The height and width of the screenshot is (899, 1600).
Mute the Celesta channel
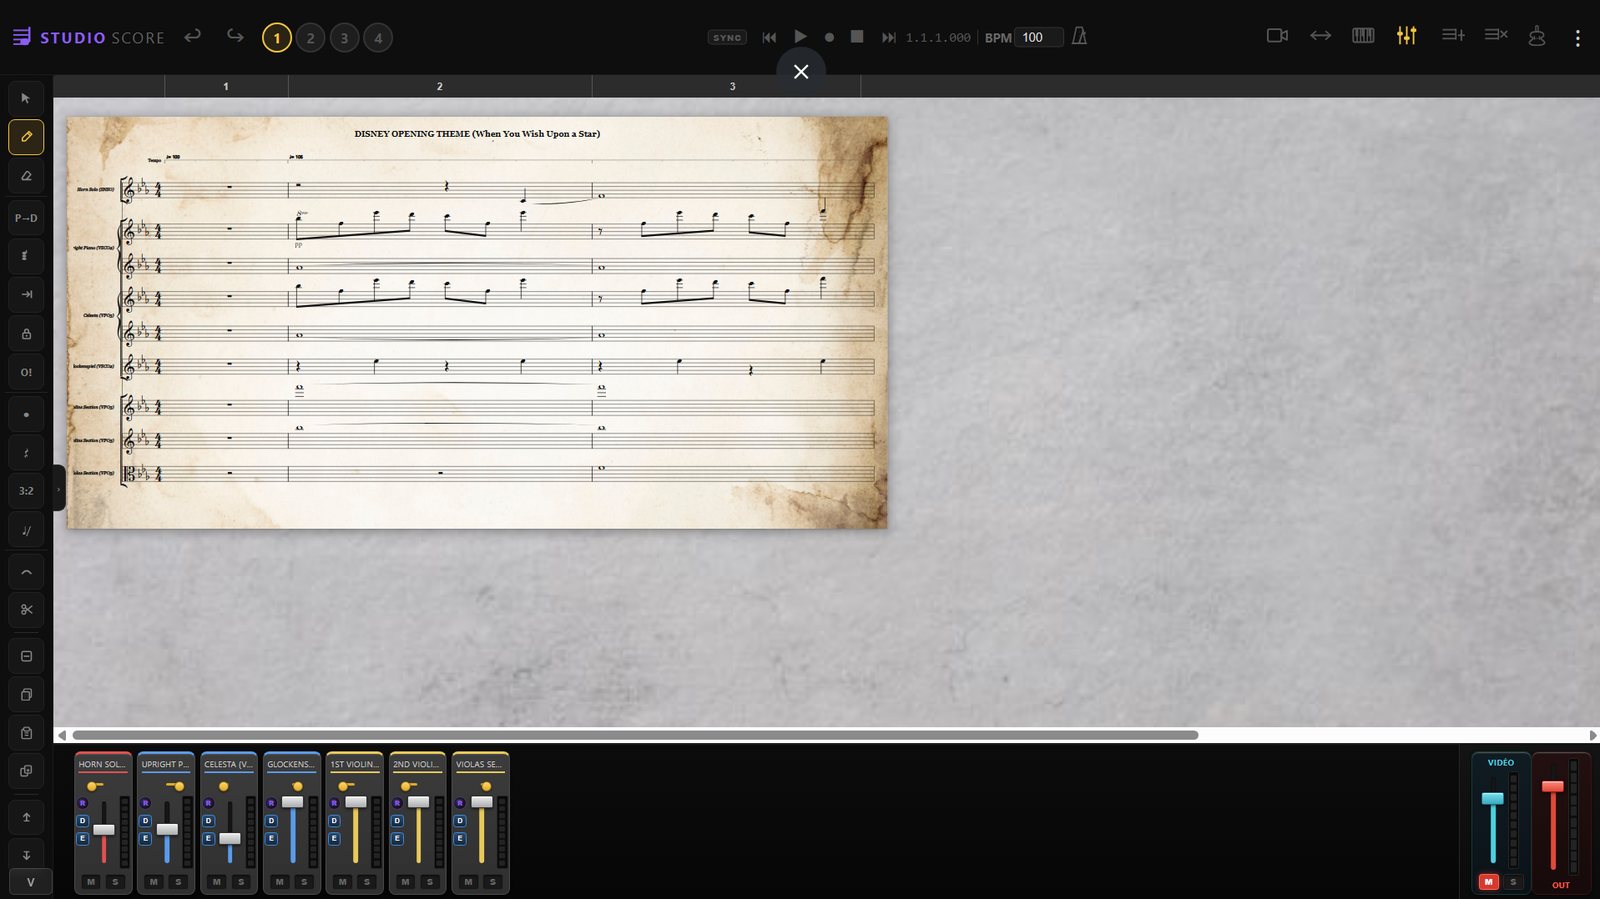(x=216, y=881)
